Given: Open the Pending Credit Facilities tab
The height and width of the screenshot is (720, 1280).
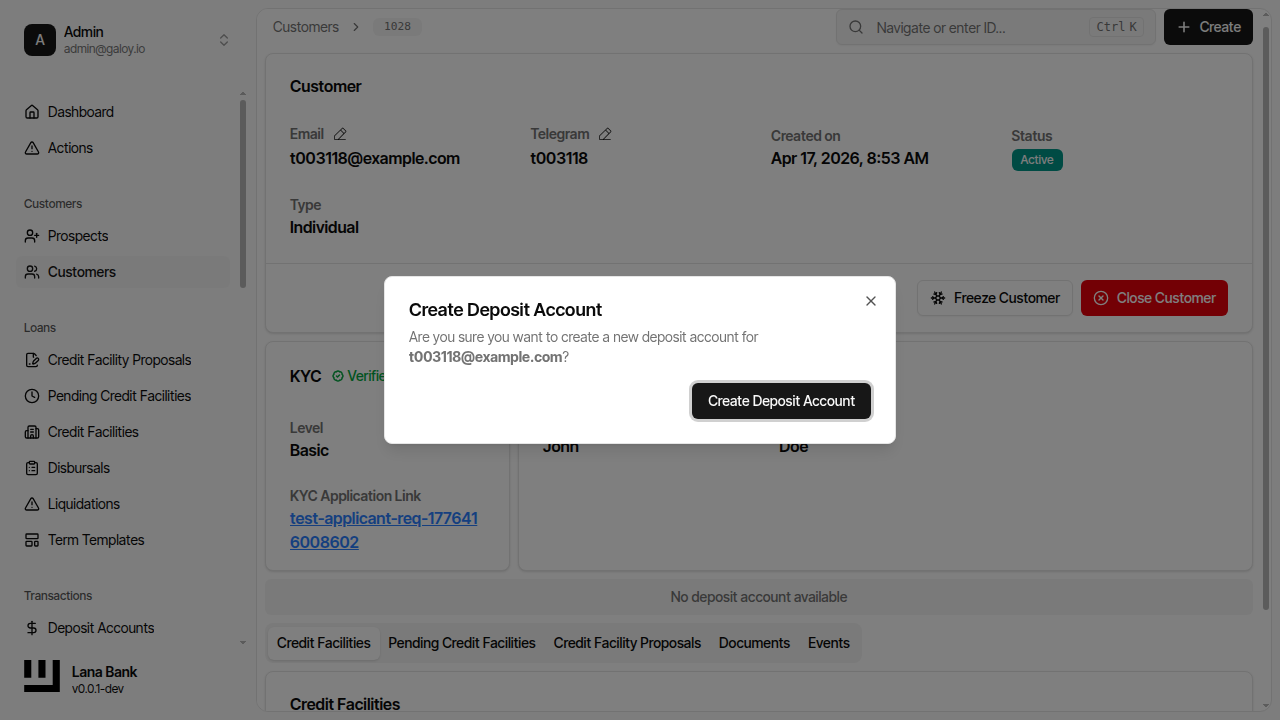Looking at the screenshot, I should [461, 642].
